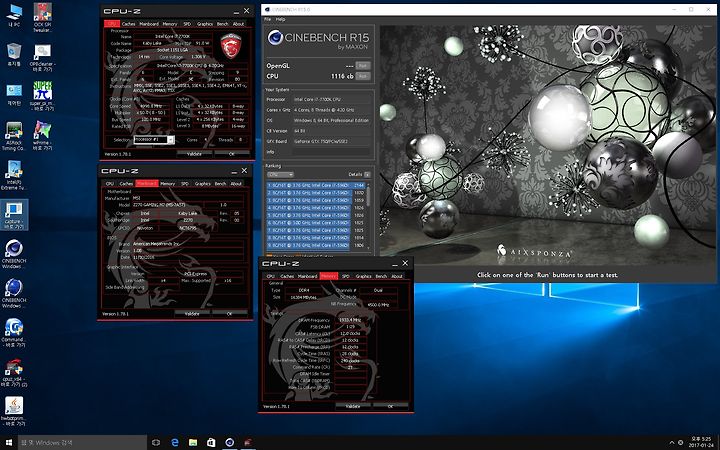720x450 pixels.
Task: Click the Info field in Cinebench
Action: [332, 152]
